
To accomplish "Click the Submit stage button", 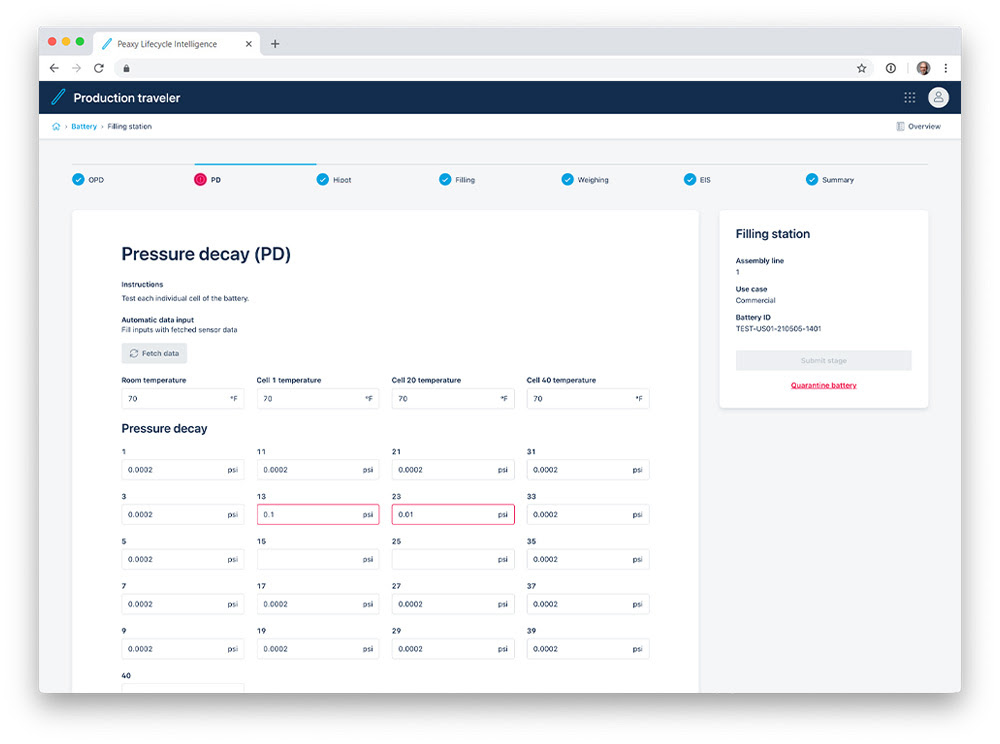I will pyautogui.click(x=823, y=361).
